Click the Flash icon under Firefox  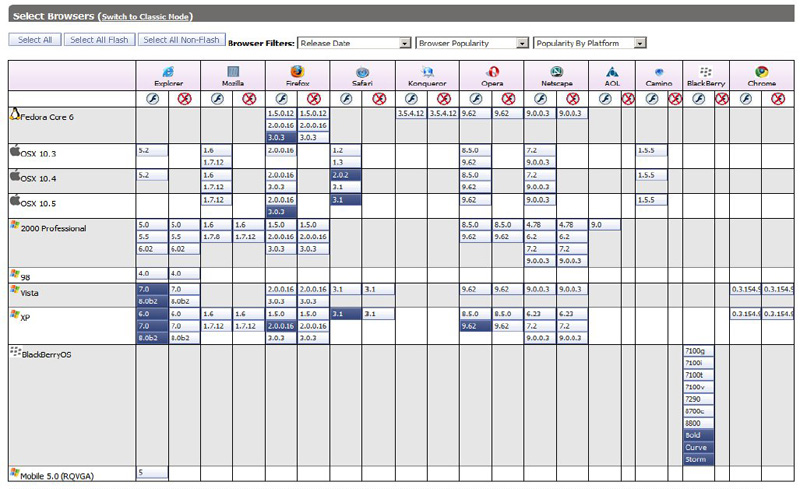coord(282,99)
